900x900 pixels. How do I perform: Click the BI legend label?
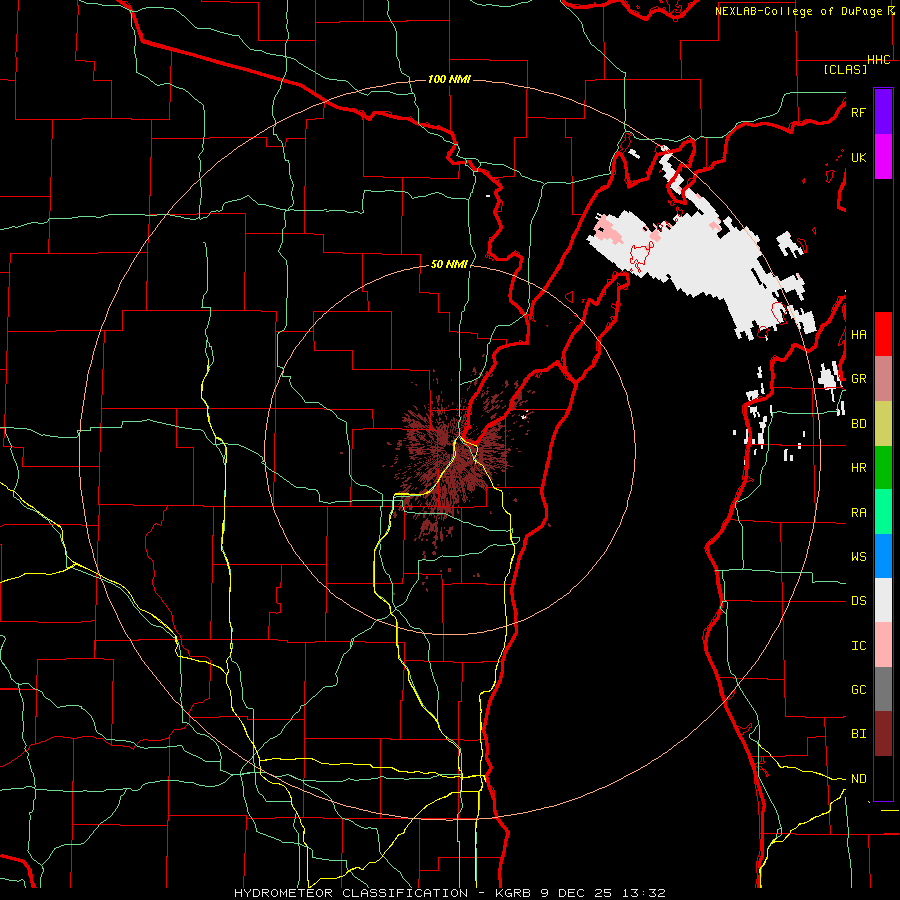coord(858,734)
